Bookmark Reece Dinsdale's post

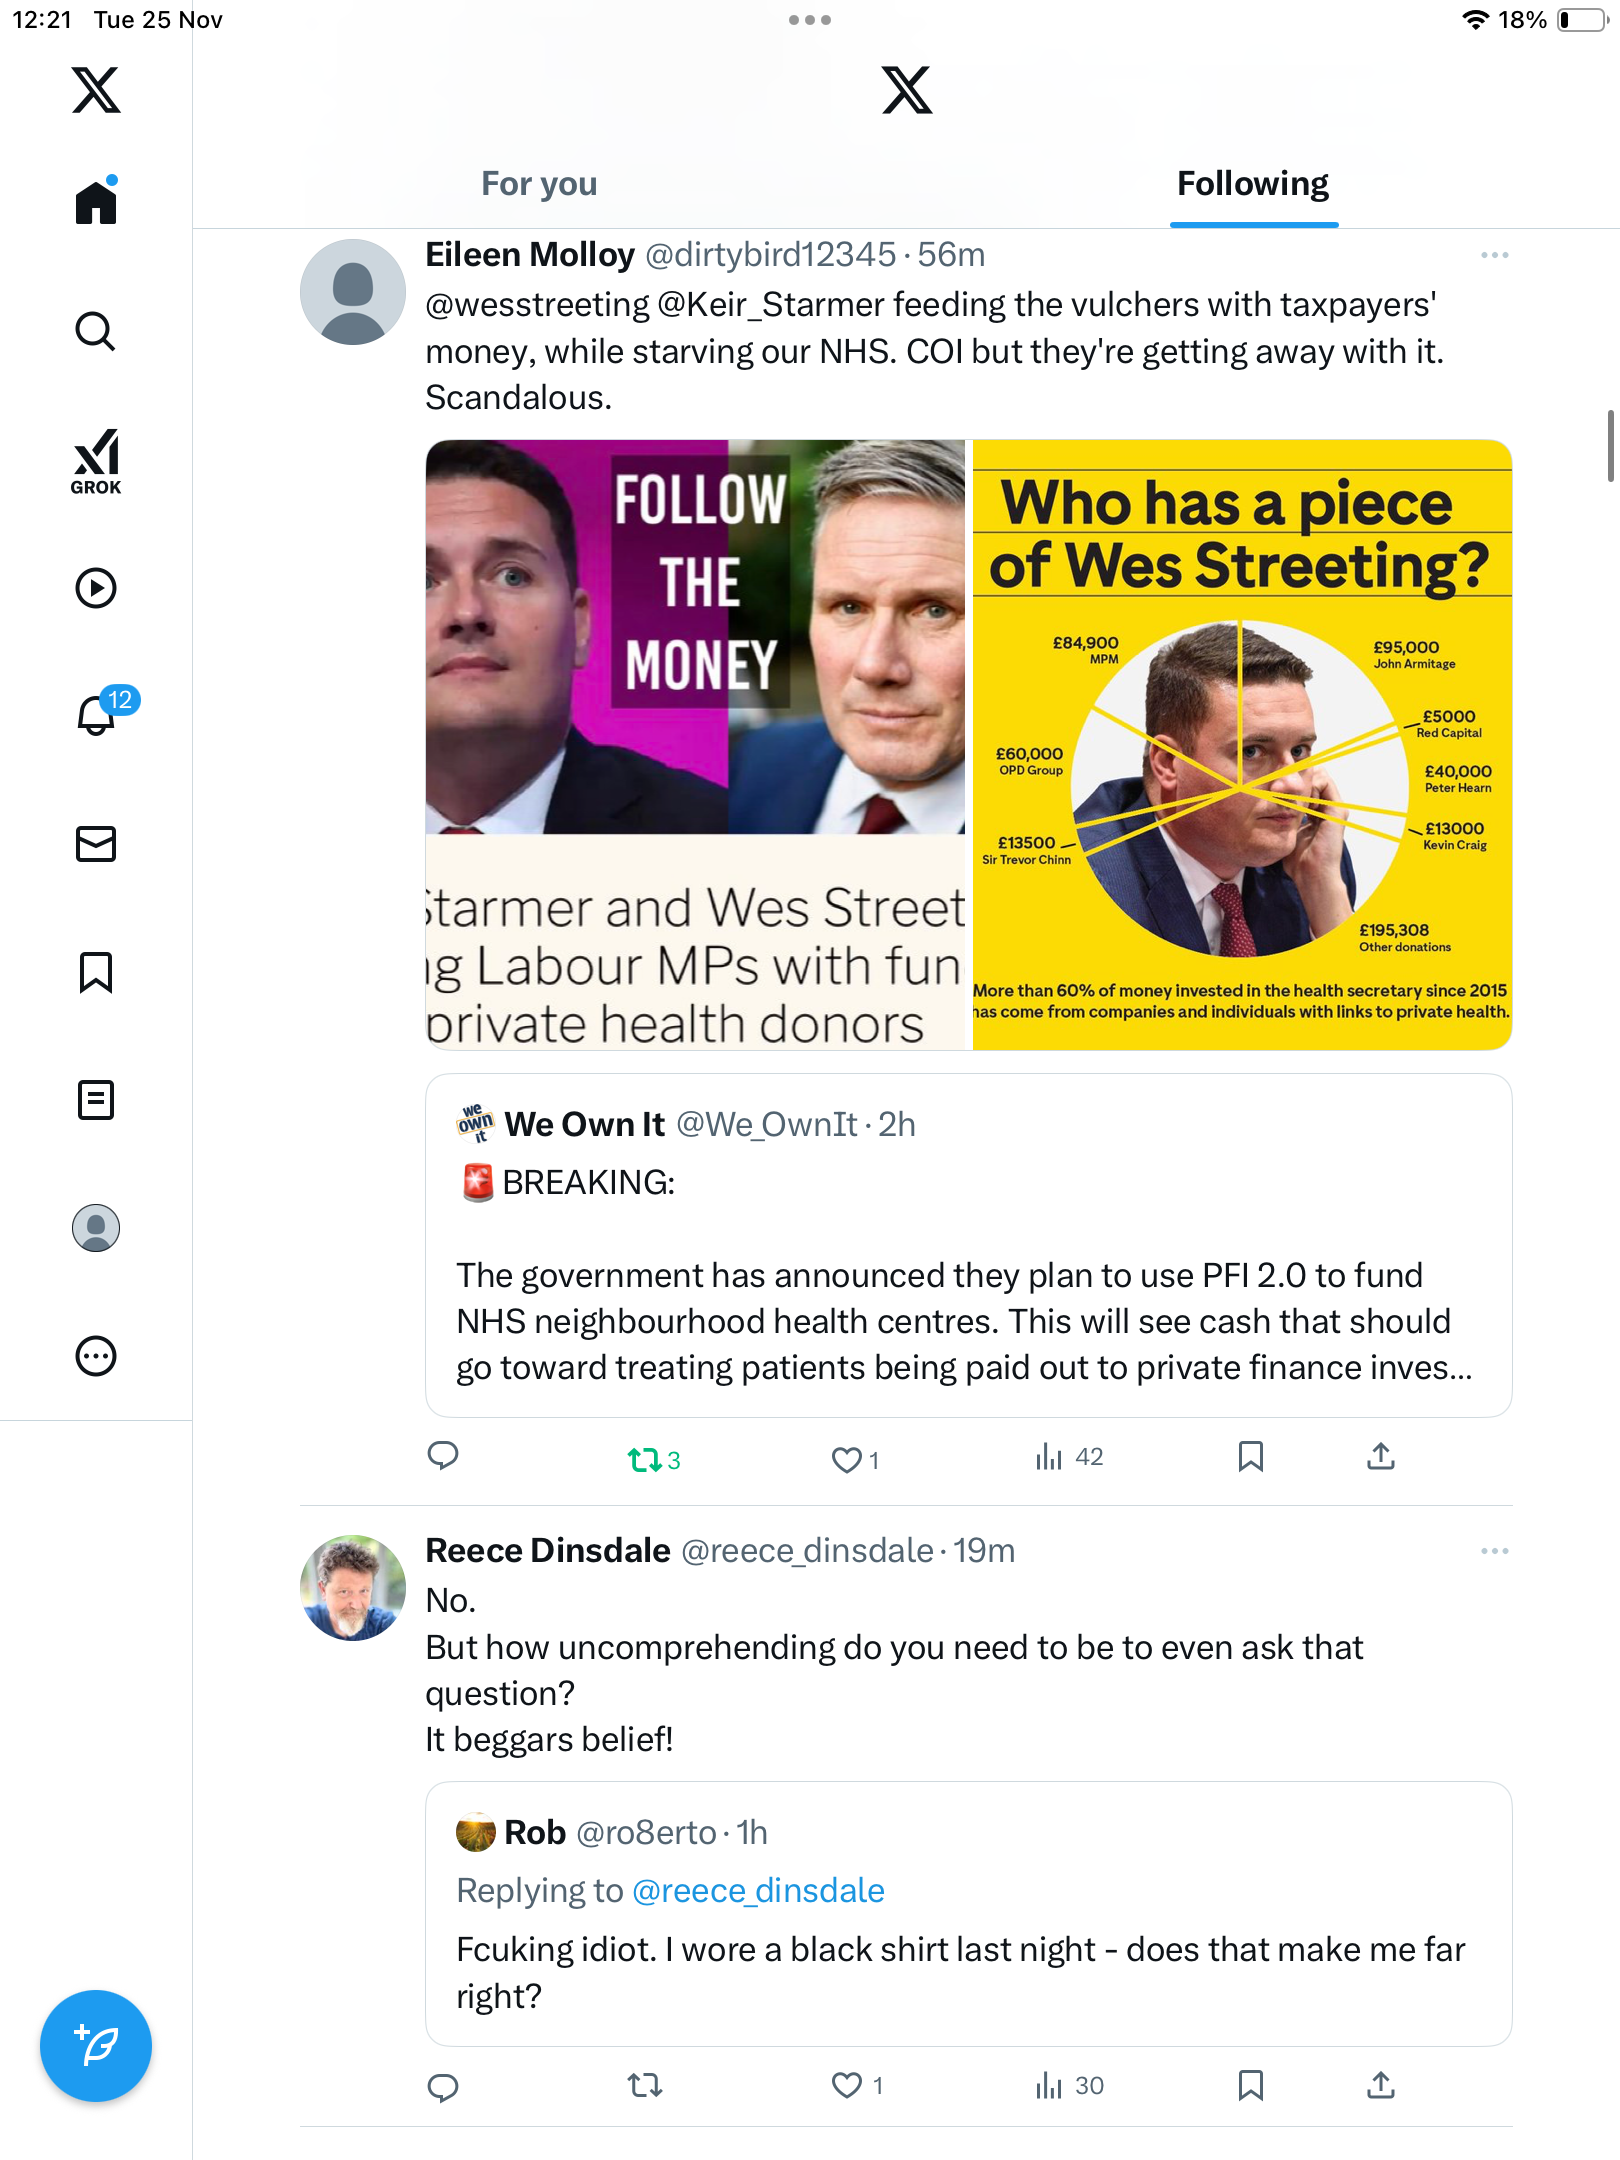point(1250,2085)
